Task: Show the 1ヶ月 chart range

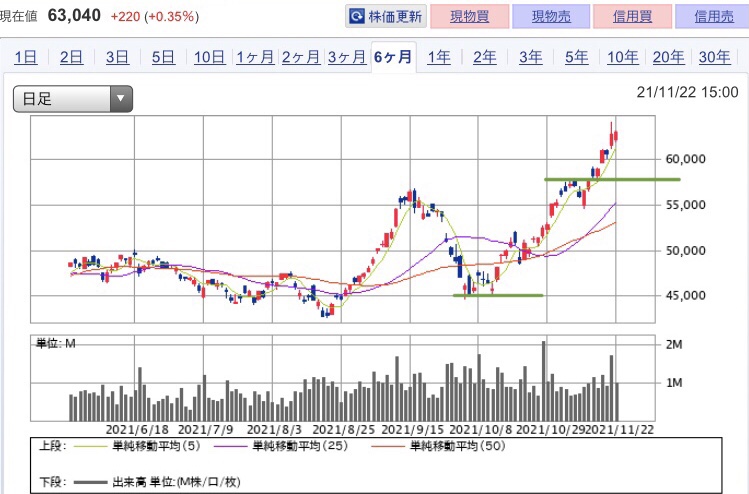Action: coord(255,57)
